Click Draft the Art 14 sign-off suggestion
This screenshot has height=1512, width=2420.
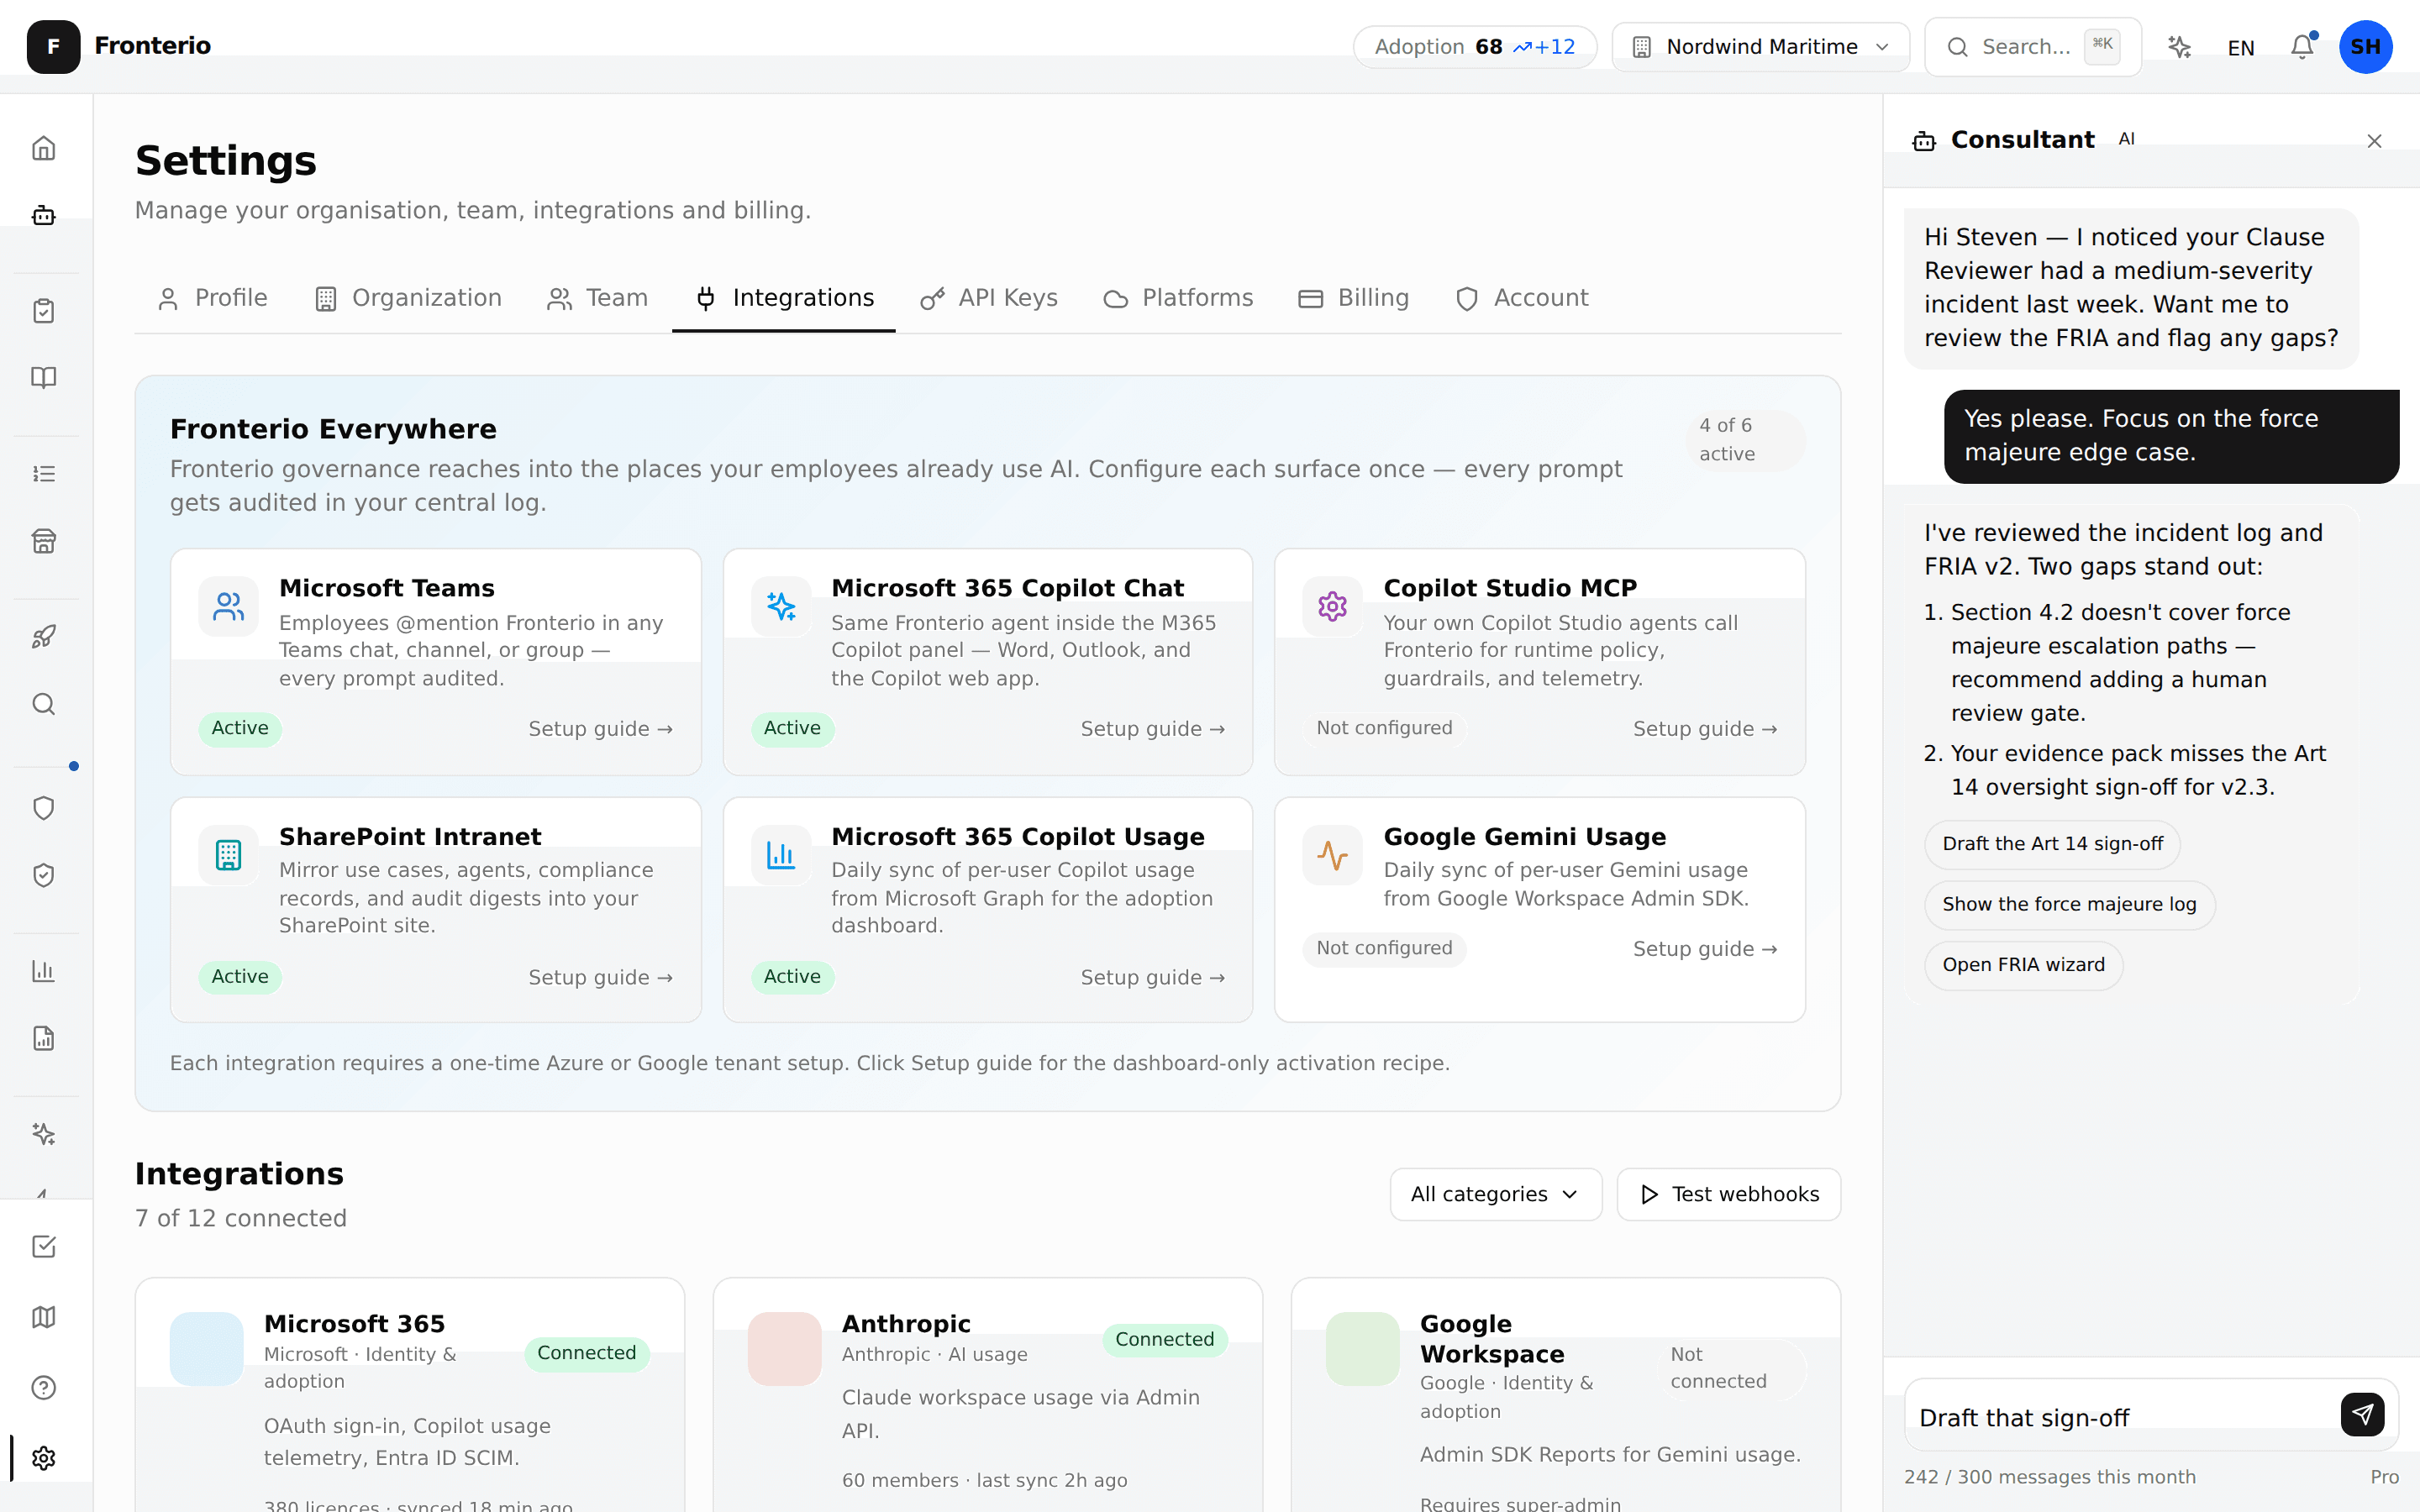(x=2052, y=844)
